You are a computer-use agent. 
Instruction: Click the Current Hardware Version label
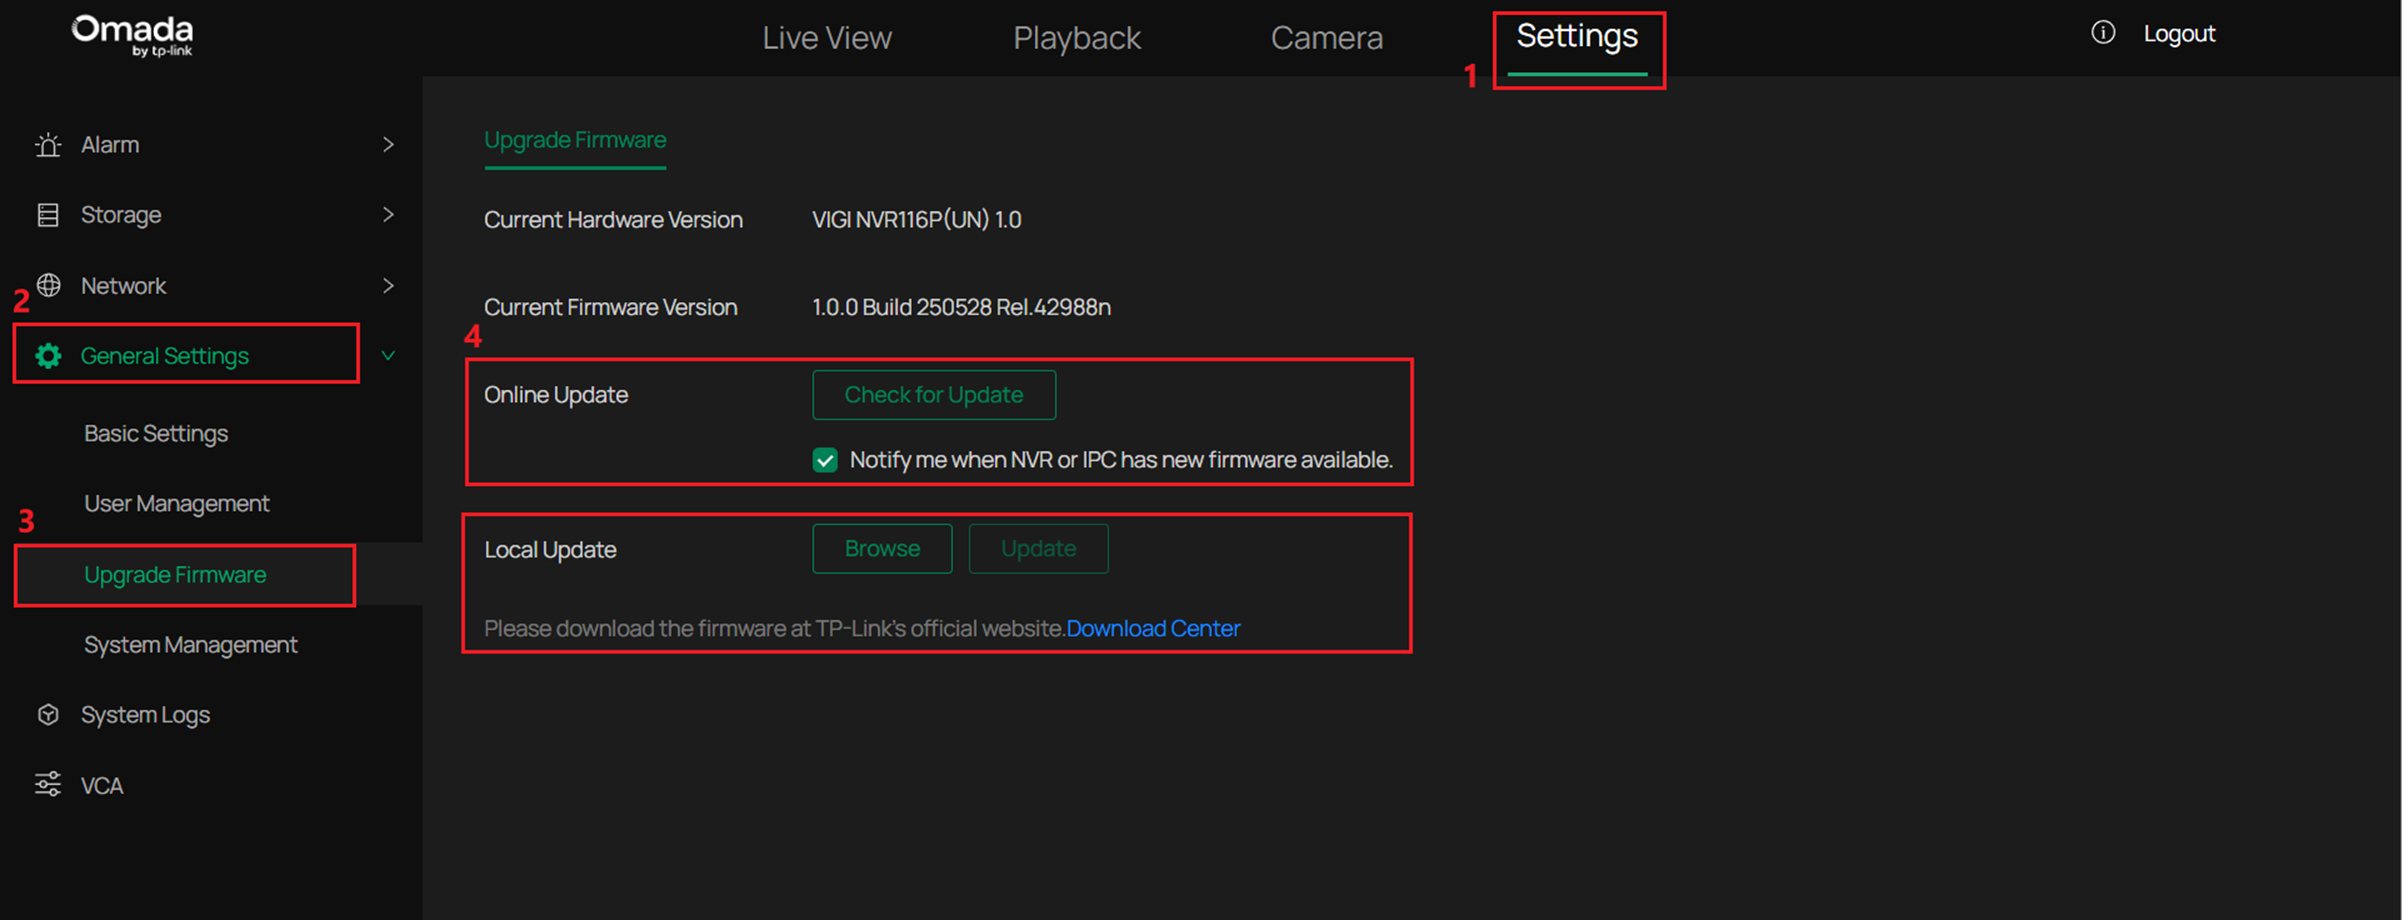[x=613, y=220]
